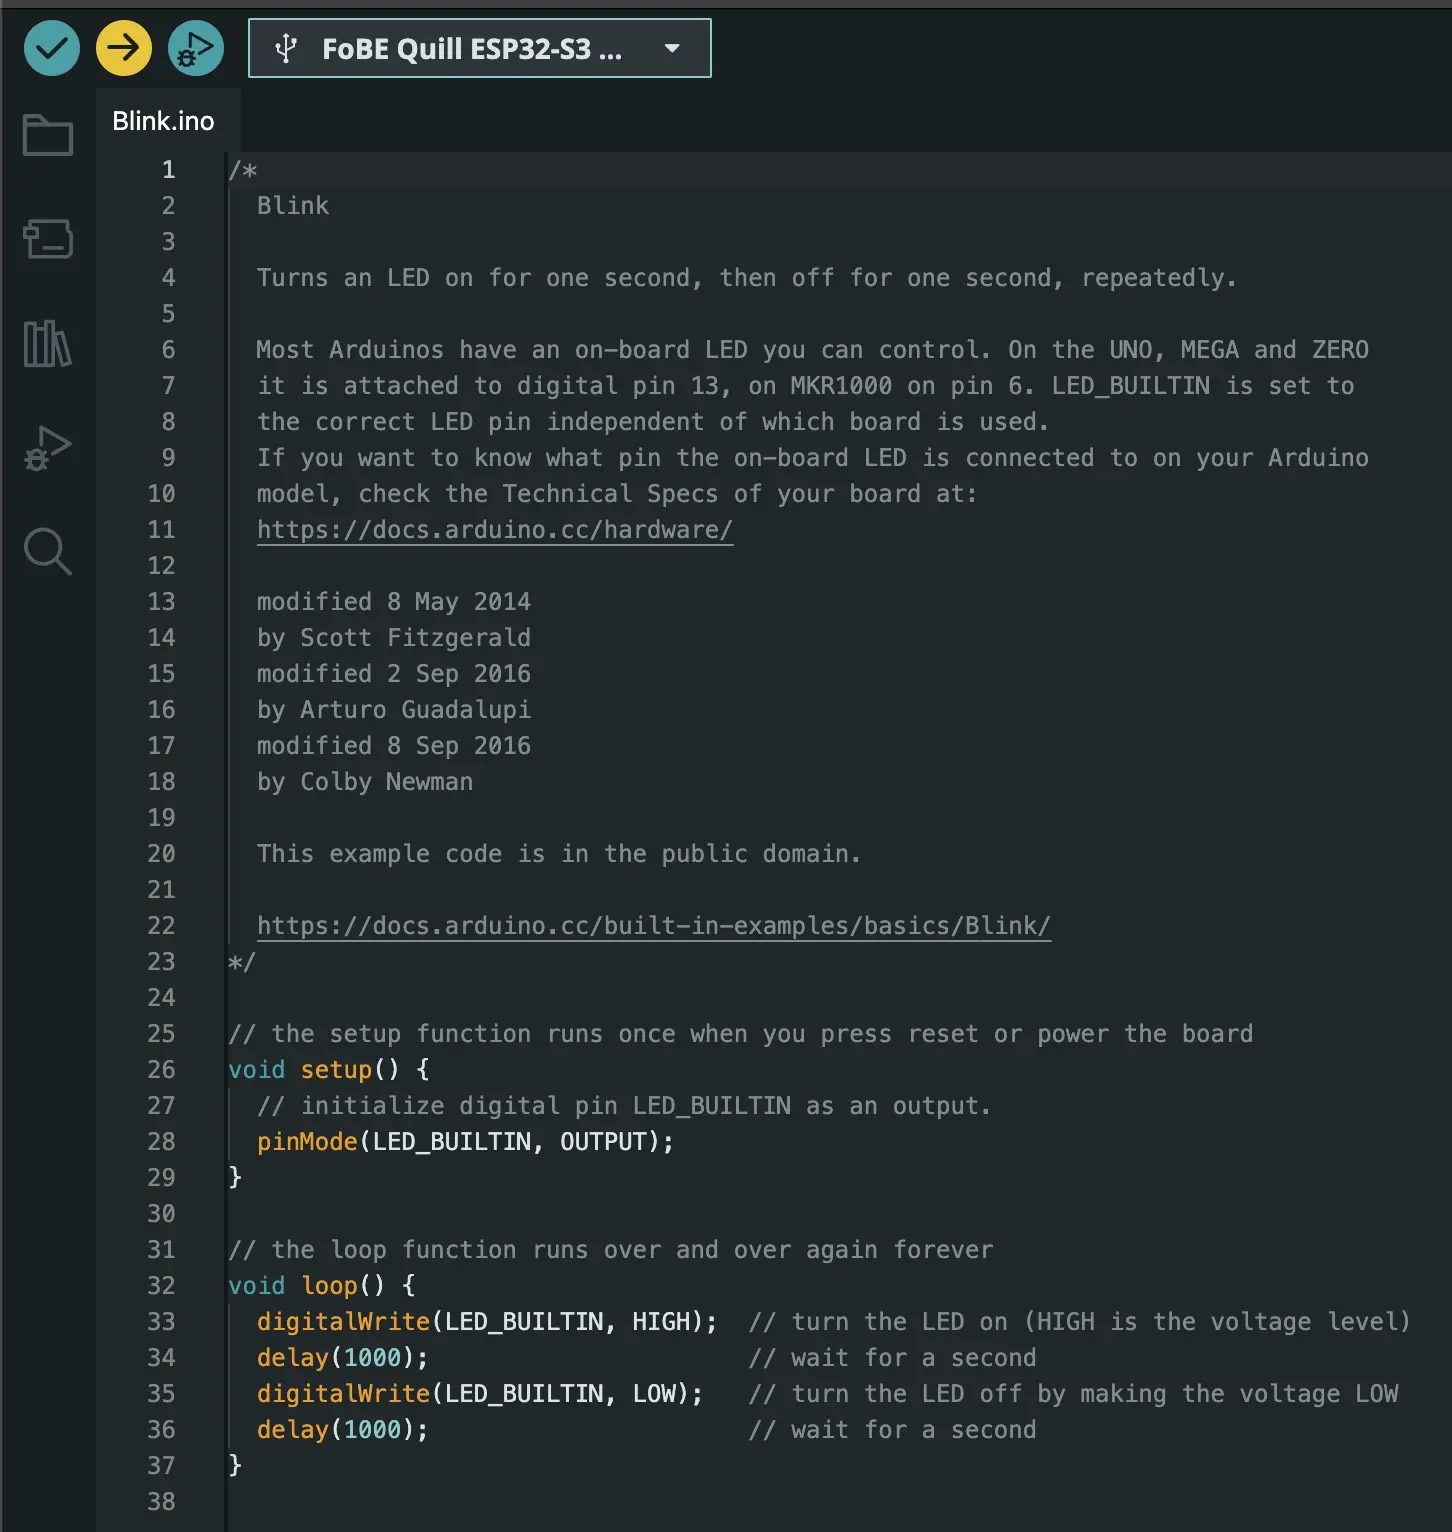Open the Boards Manager from the sidebar
Image resolution: width=1452 pixels, height=1532 pixels.
47,240
